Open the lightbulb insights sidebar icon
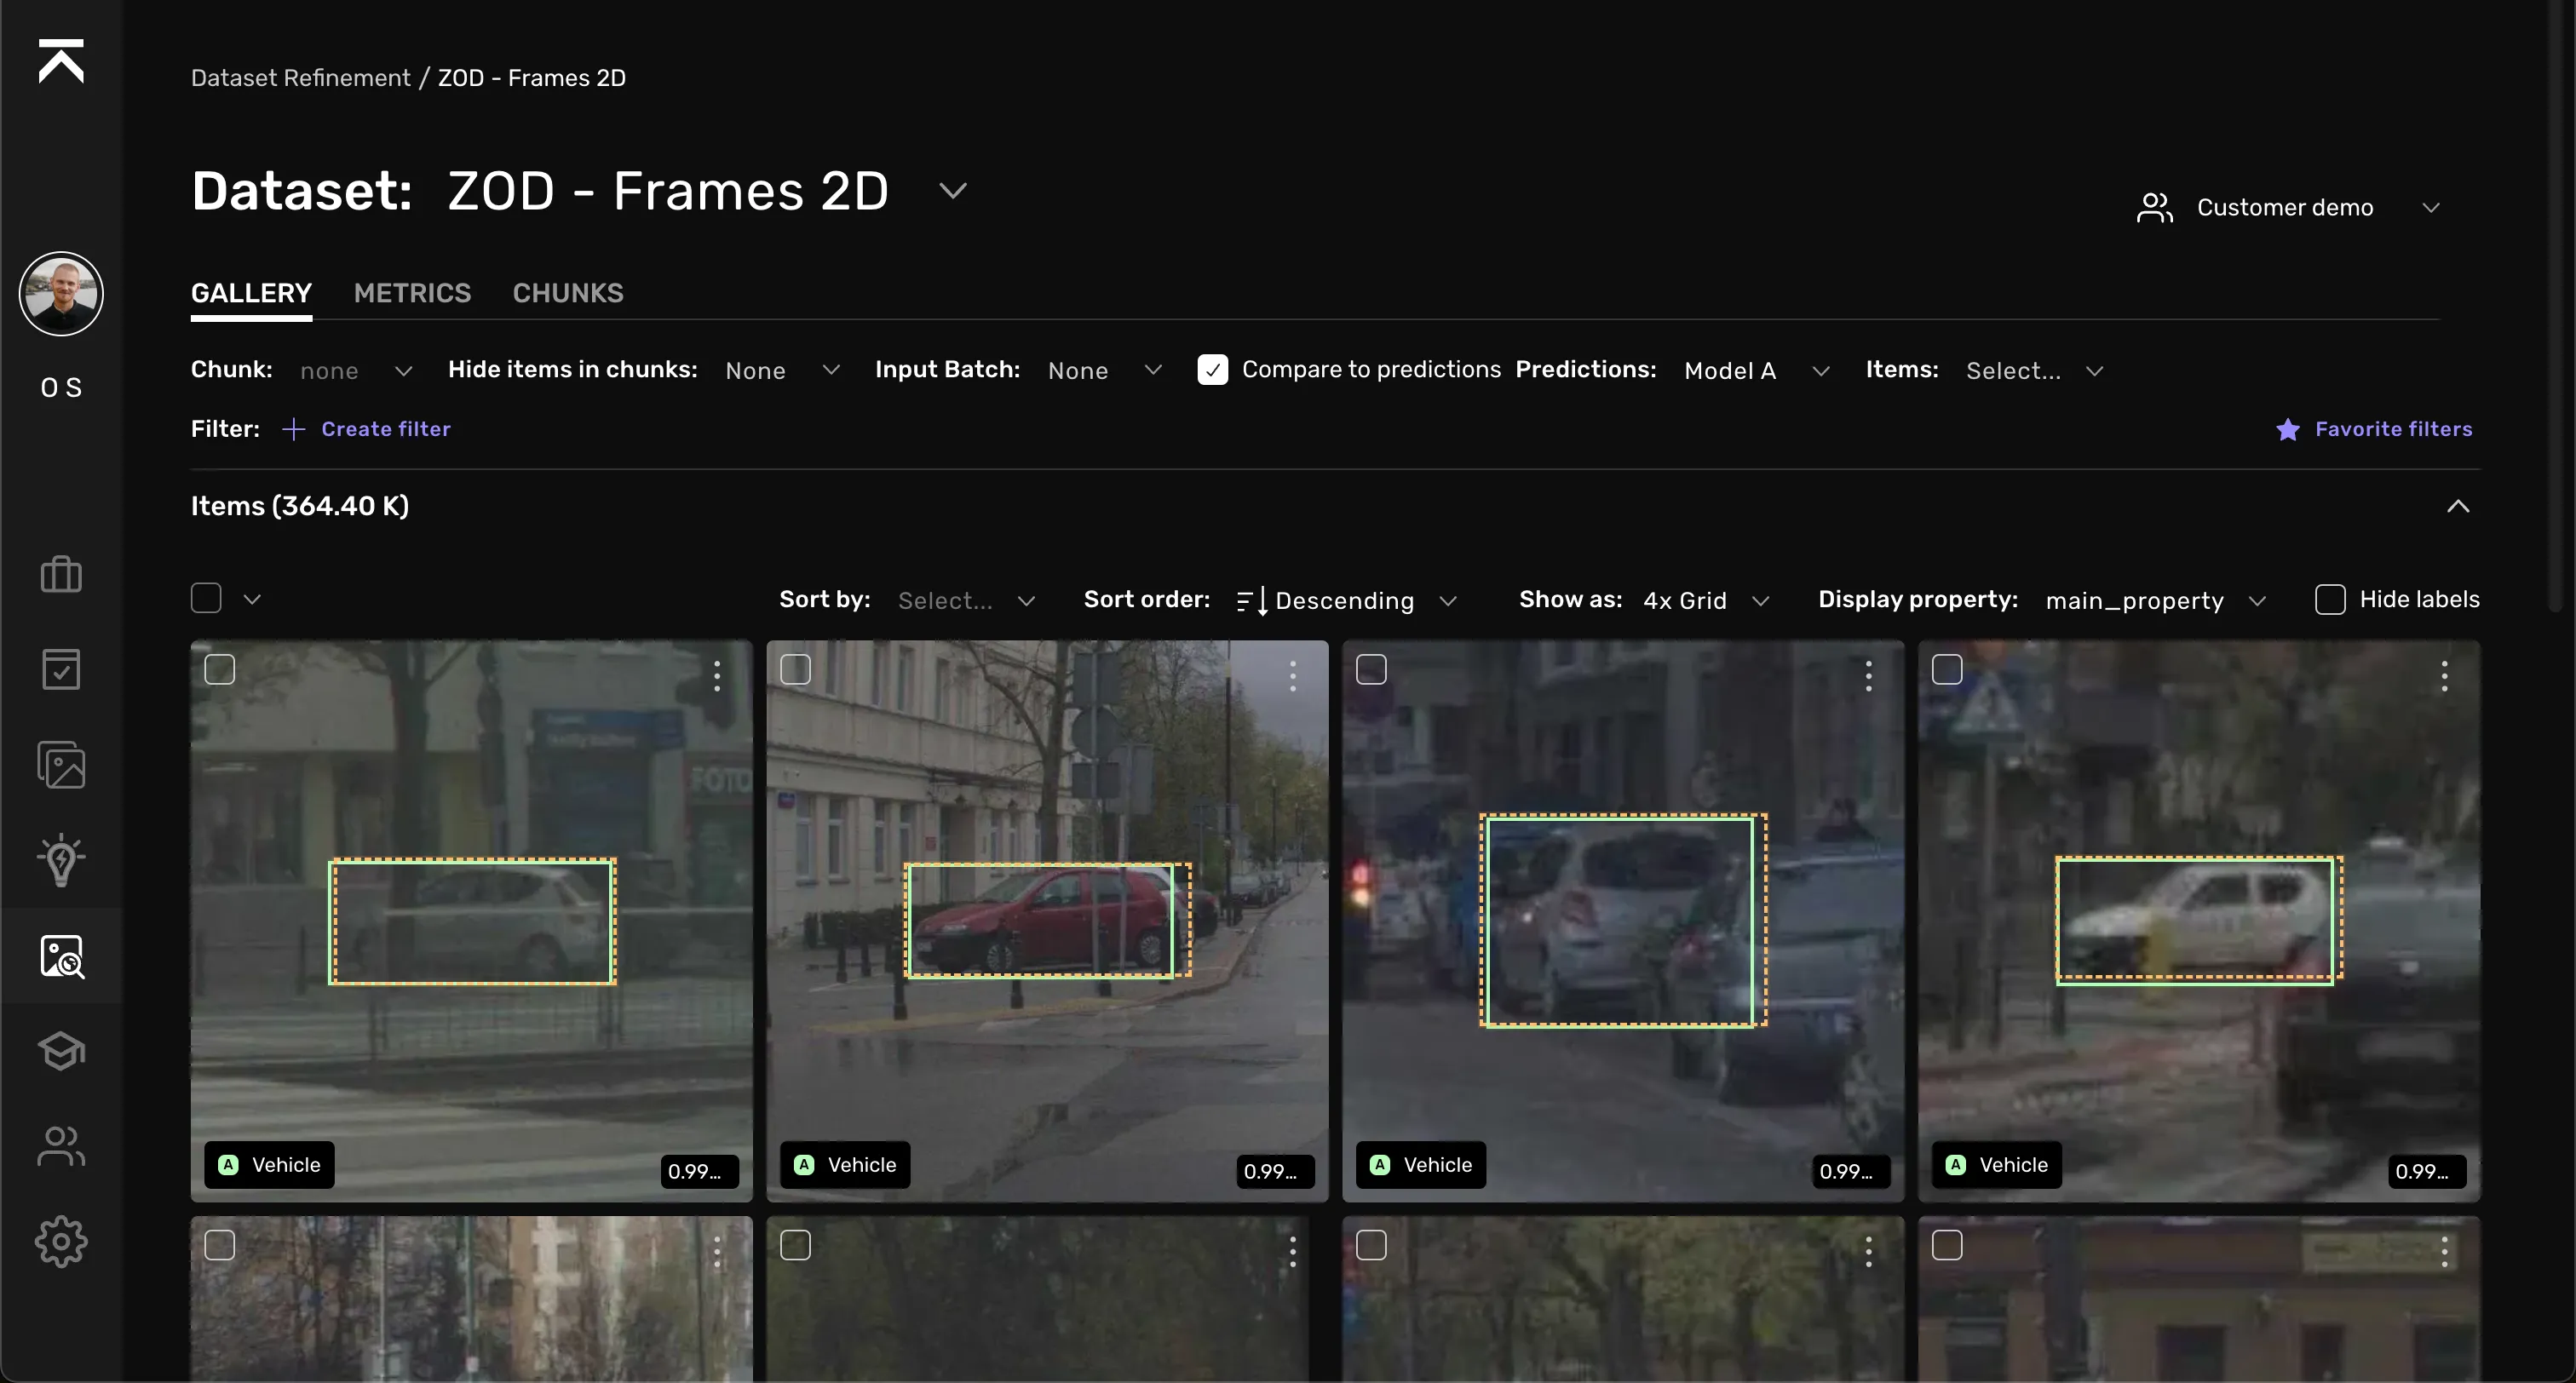This screenshot has width=2576, height=1383. point(61,860)
